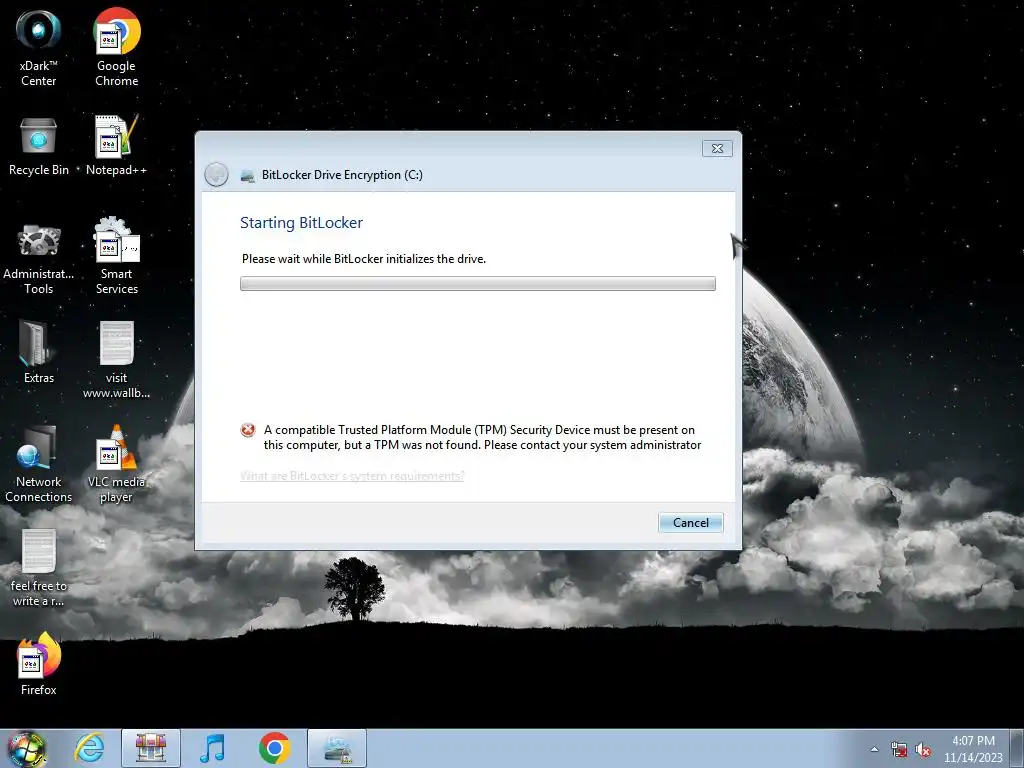This screenshot has height=768, width=1024.
Task: Open xDark Center desktop icon
Action: pos(39,47)
